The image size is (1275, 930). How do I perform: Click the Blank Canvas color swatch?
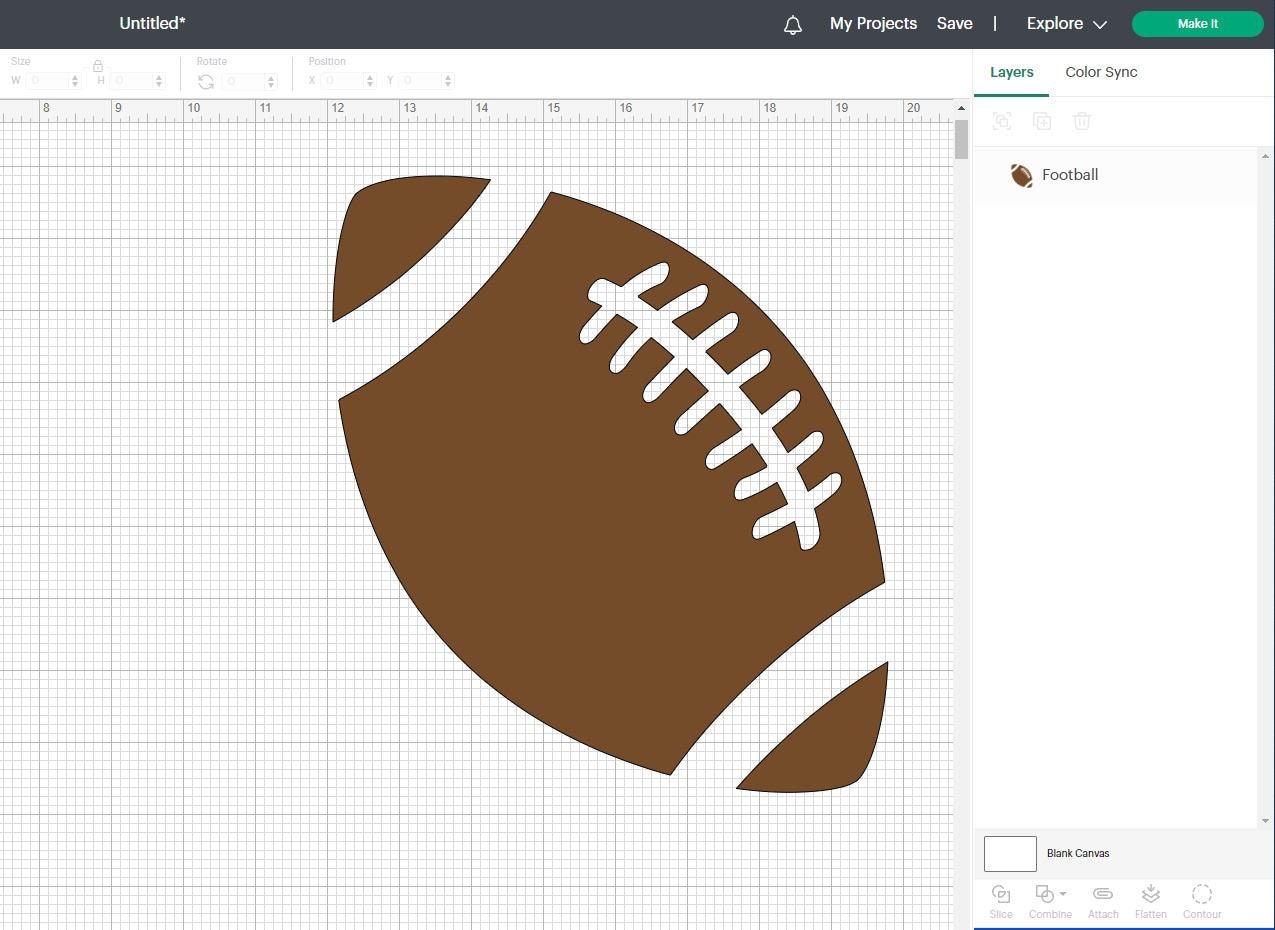click(x=1009, y=853)
